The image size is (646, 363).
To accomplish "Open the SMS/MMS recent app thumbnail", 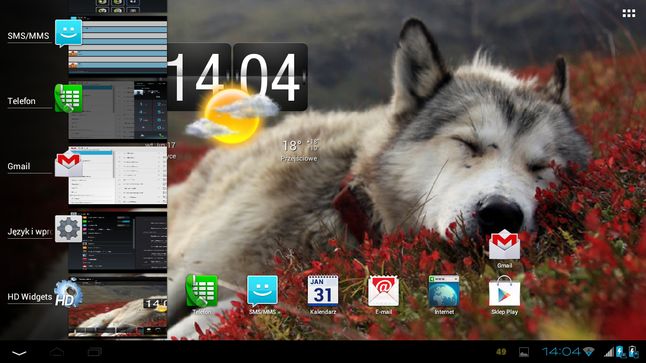I will (118, 45).
